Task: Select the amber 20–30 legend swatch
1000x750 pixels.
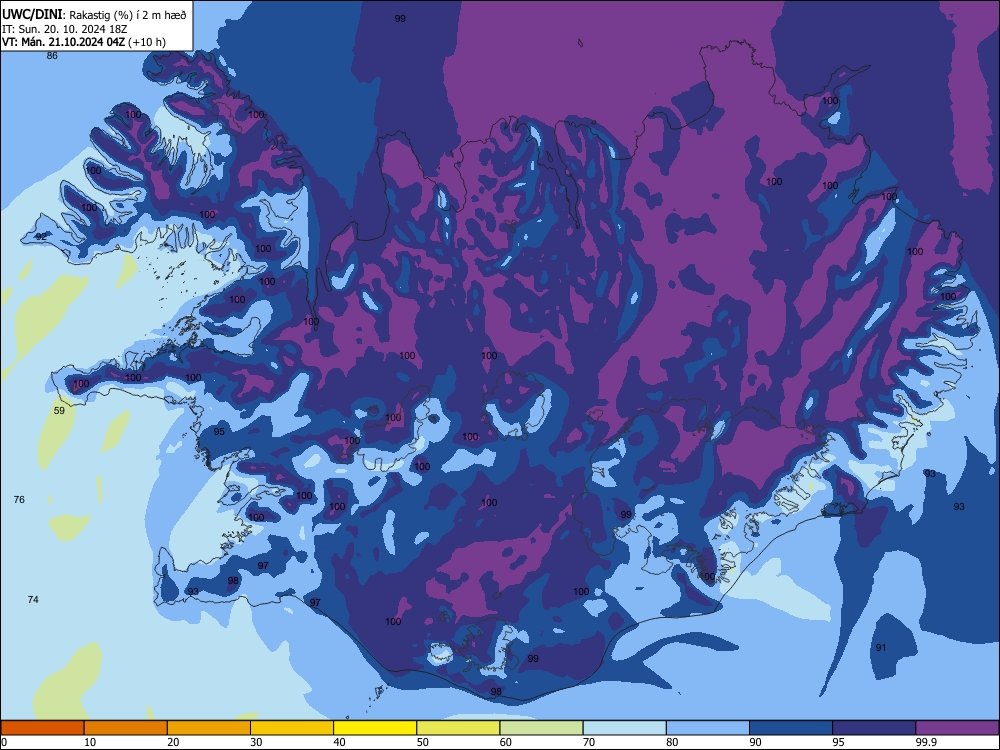Action: (x=209, y=728)
